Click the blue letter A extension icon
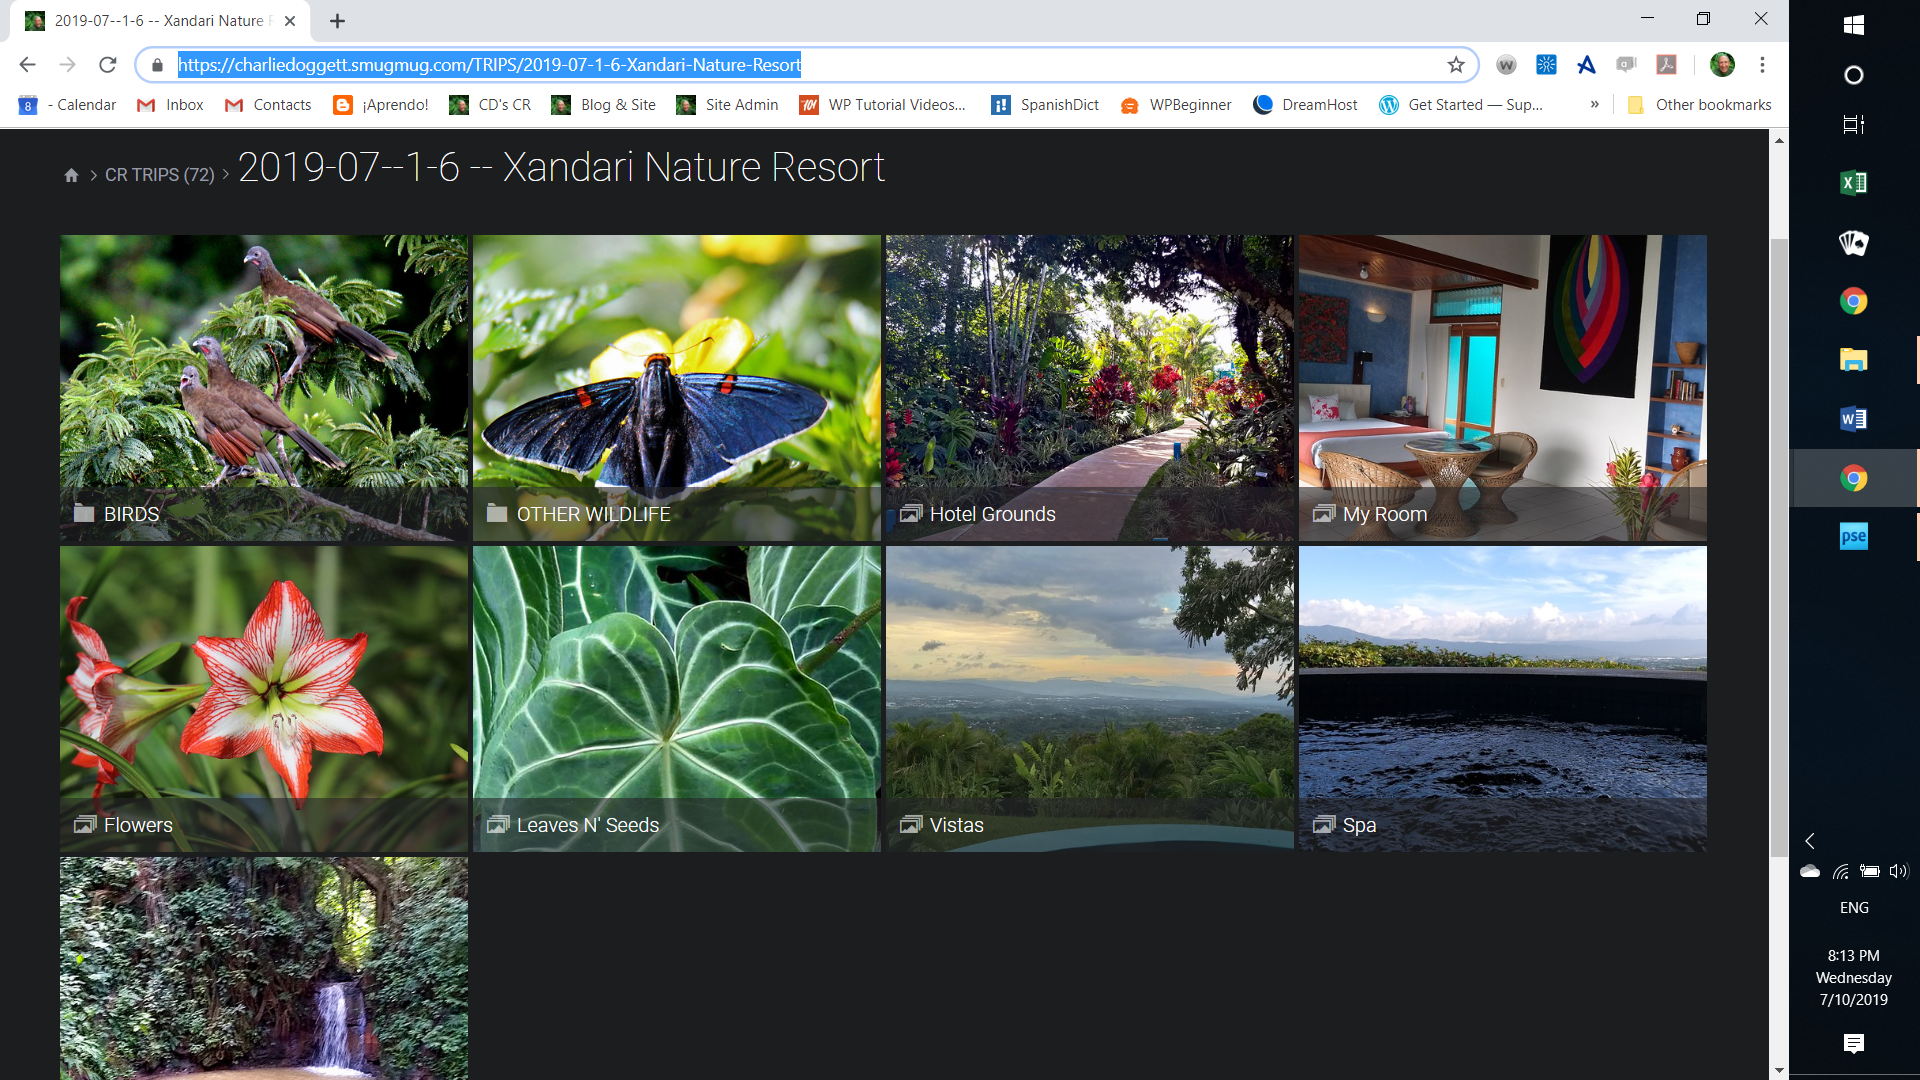 pos(1586,65)
